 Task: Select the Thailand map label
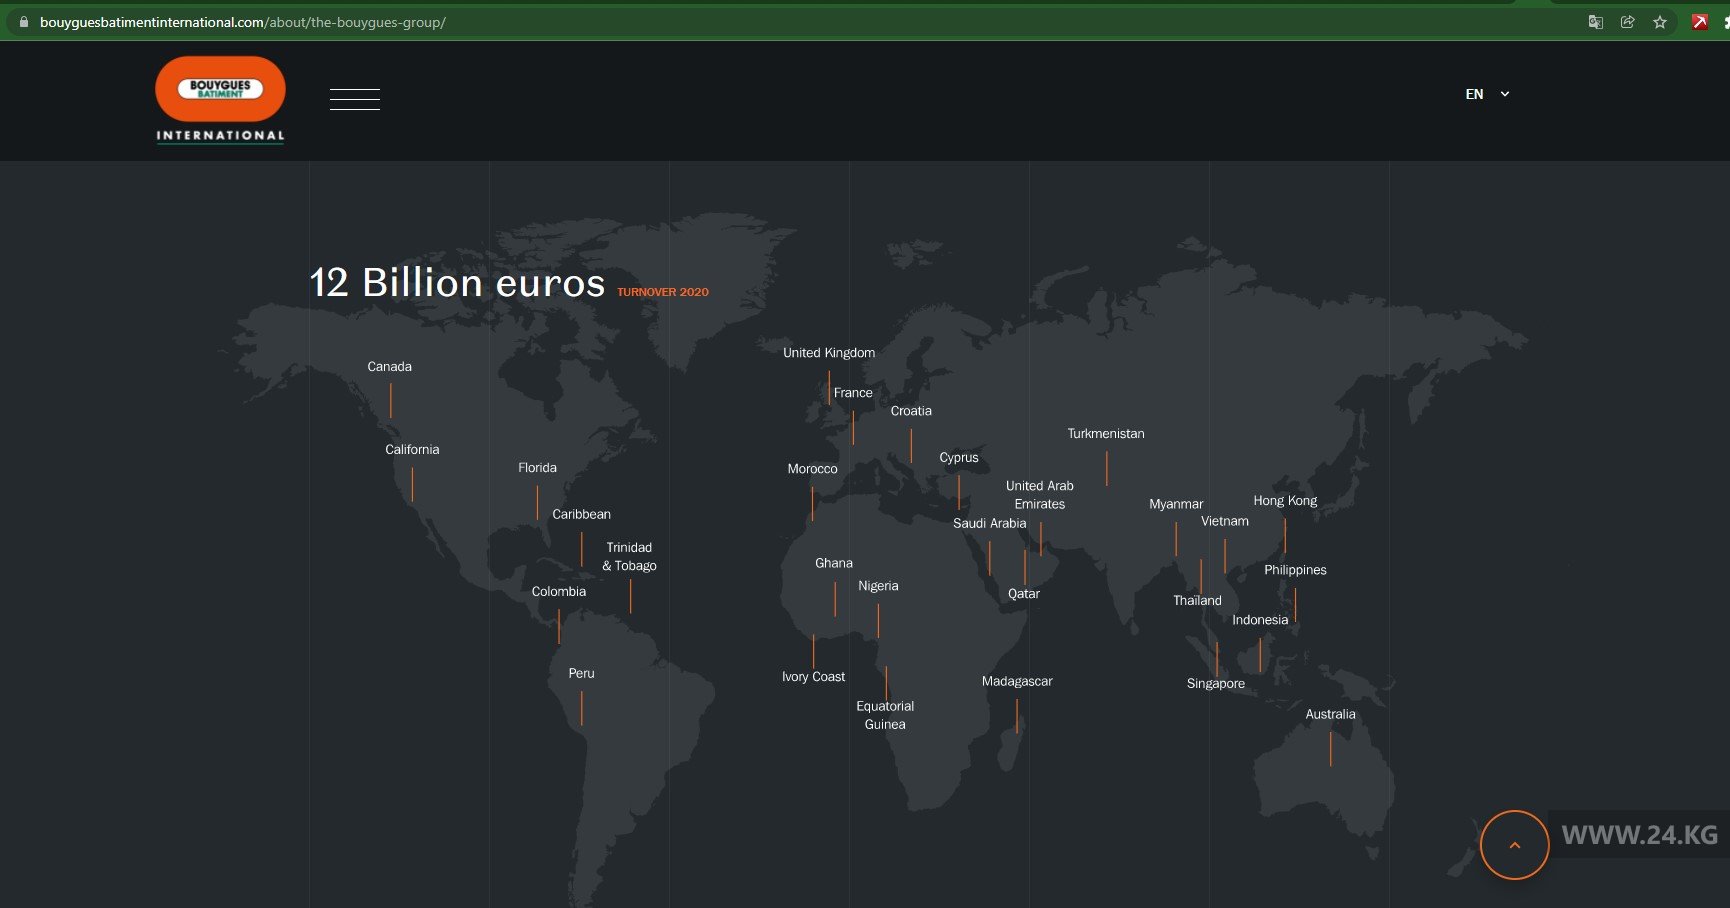pos(1197,601)
